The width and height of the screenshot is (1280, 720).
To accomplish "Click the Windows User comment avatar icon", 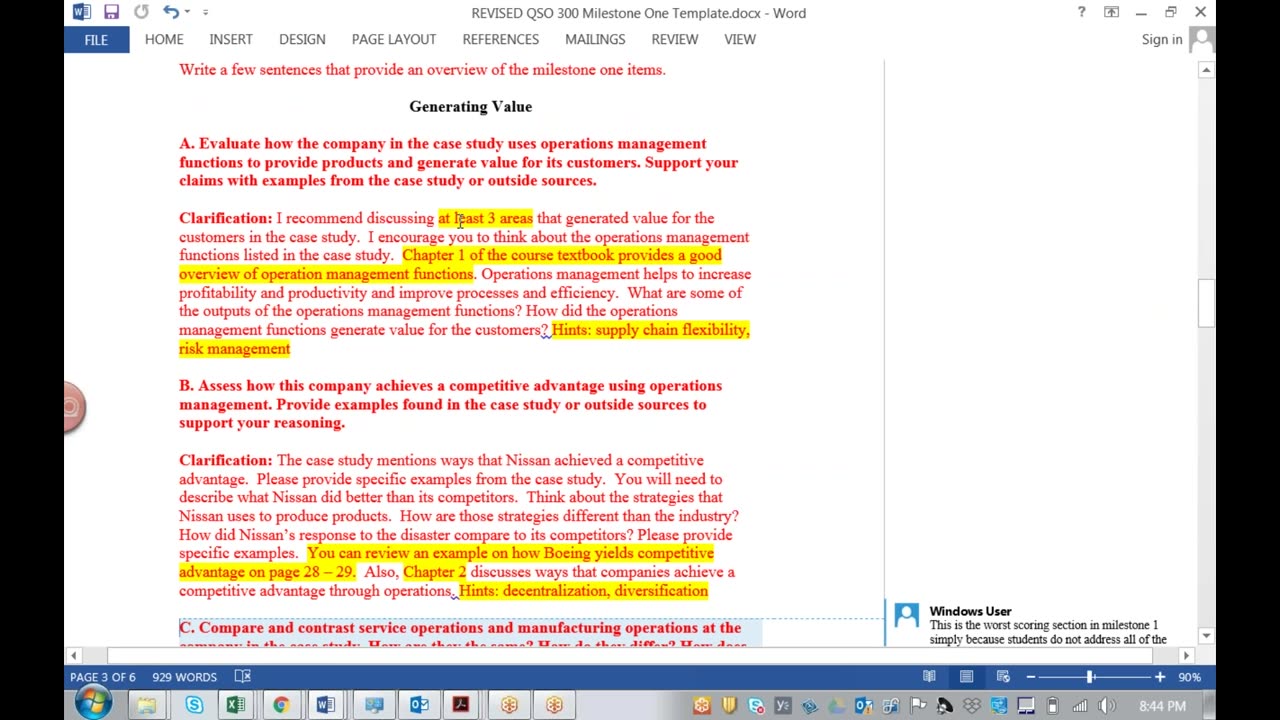I will [907, 616].
